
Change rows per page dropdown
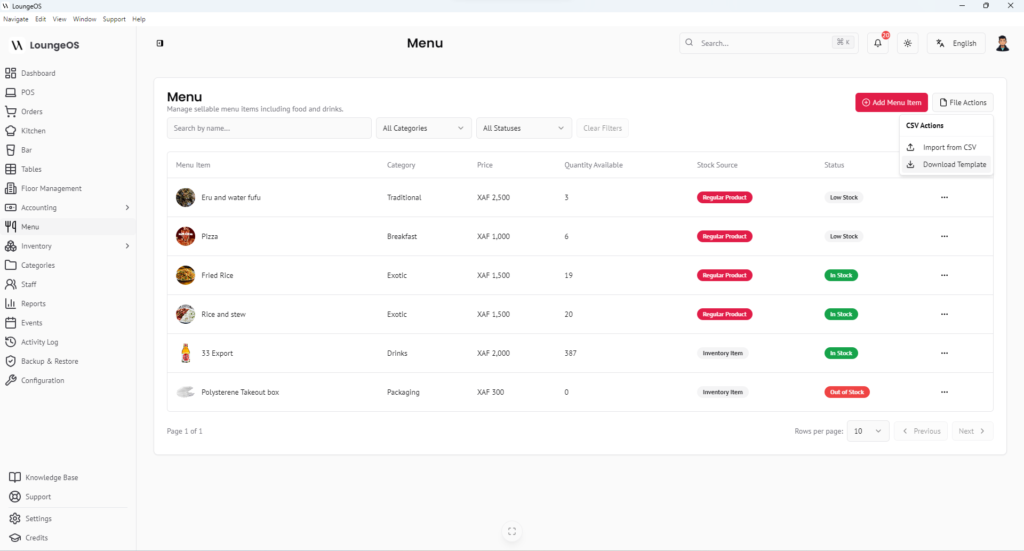coord(867,431)
